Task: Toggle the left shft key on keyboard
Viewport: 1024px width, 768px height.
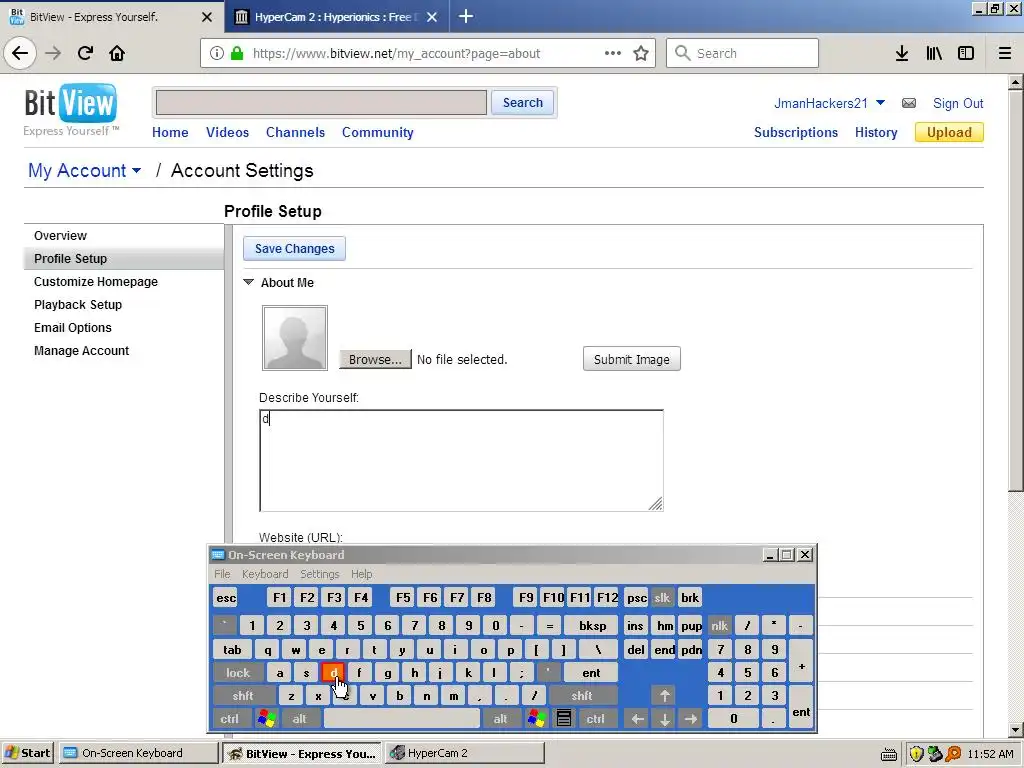Action: pyautogui.click(x=243, y=696)
